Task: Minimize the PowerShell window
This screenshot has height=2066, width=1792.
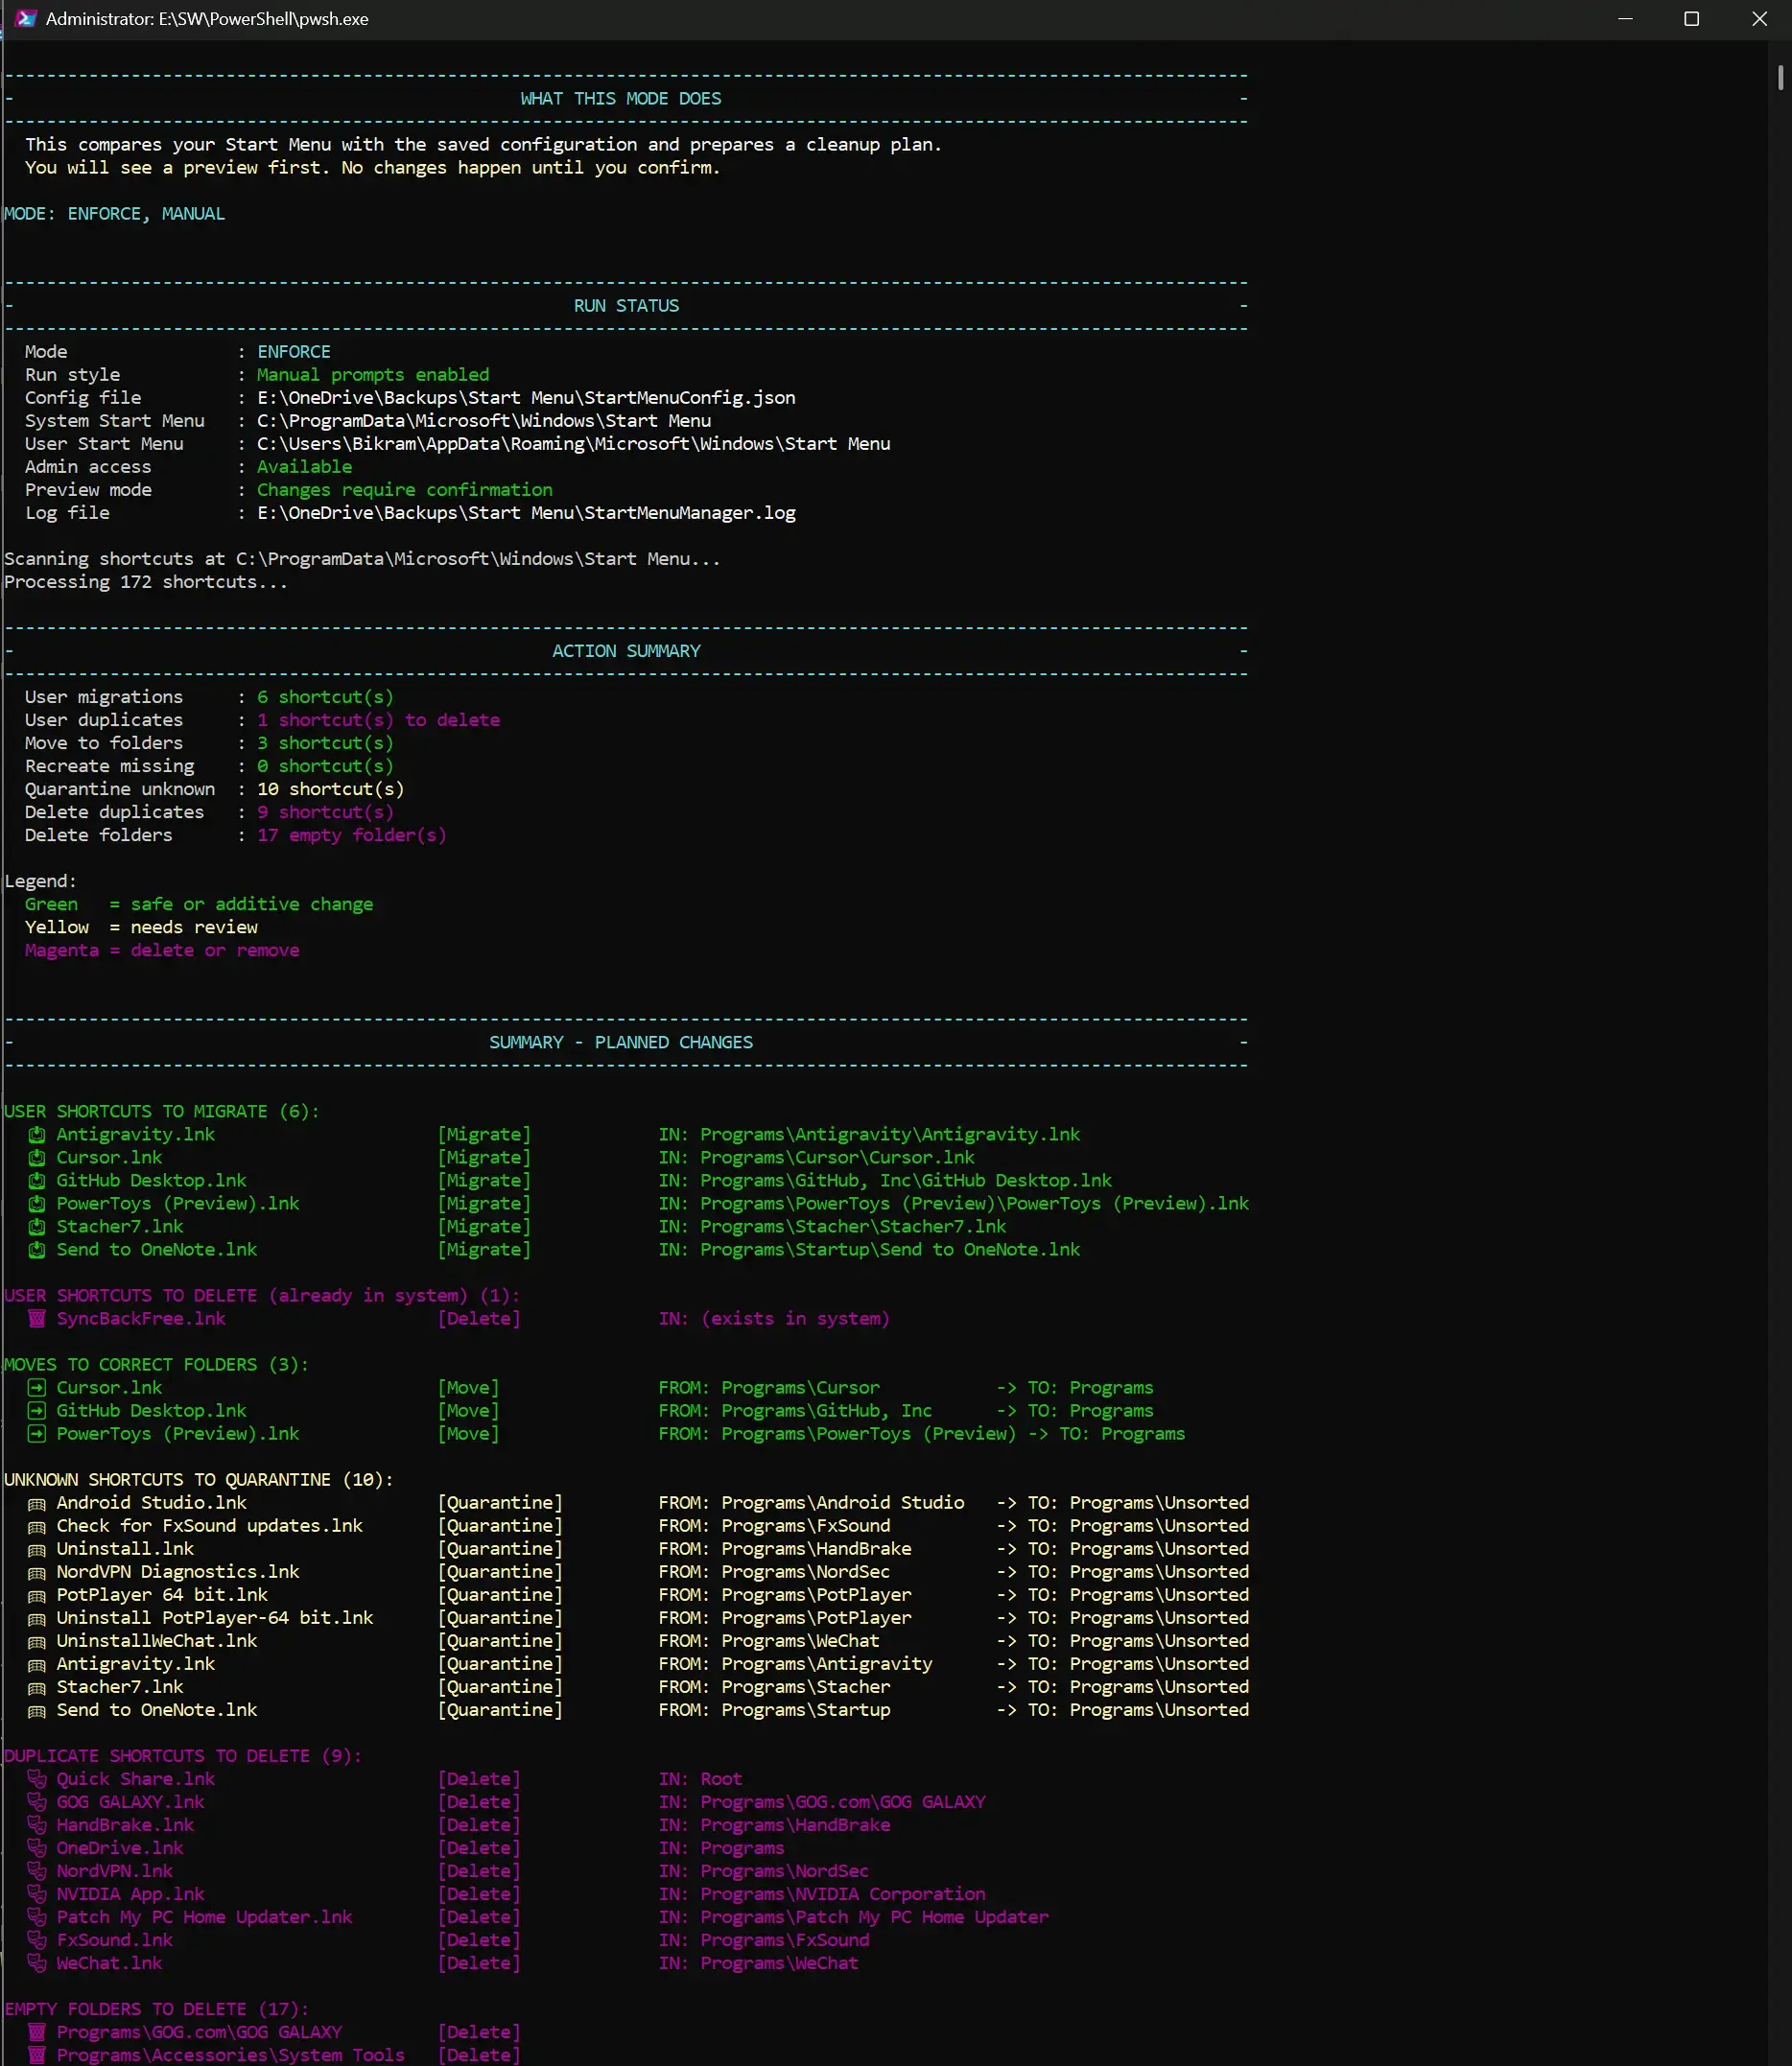Action: 1625,19
